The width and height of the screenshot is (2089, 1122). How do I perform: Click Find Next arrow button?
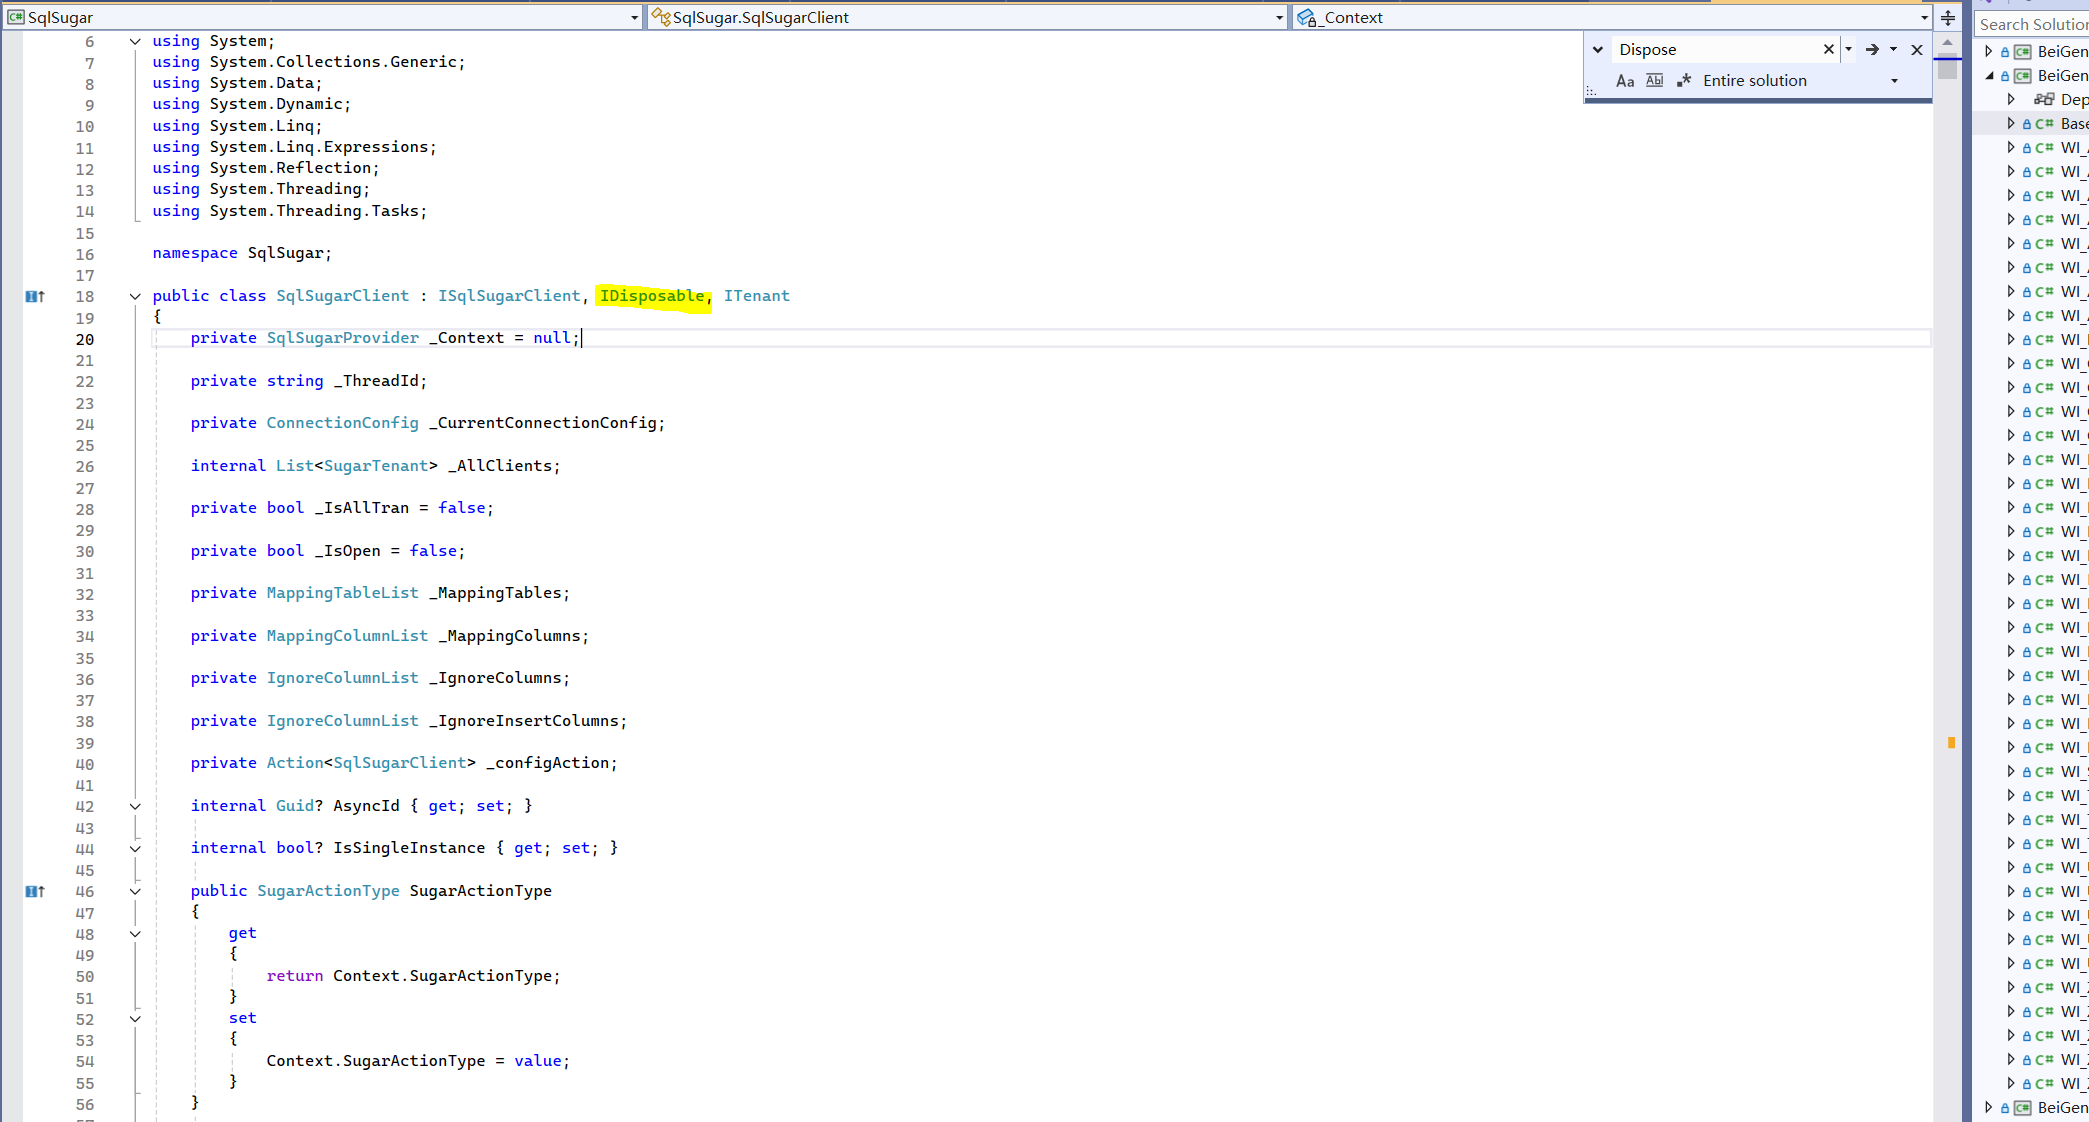[x=1872, y=49]
